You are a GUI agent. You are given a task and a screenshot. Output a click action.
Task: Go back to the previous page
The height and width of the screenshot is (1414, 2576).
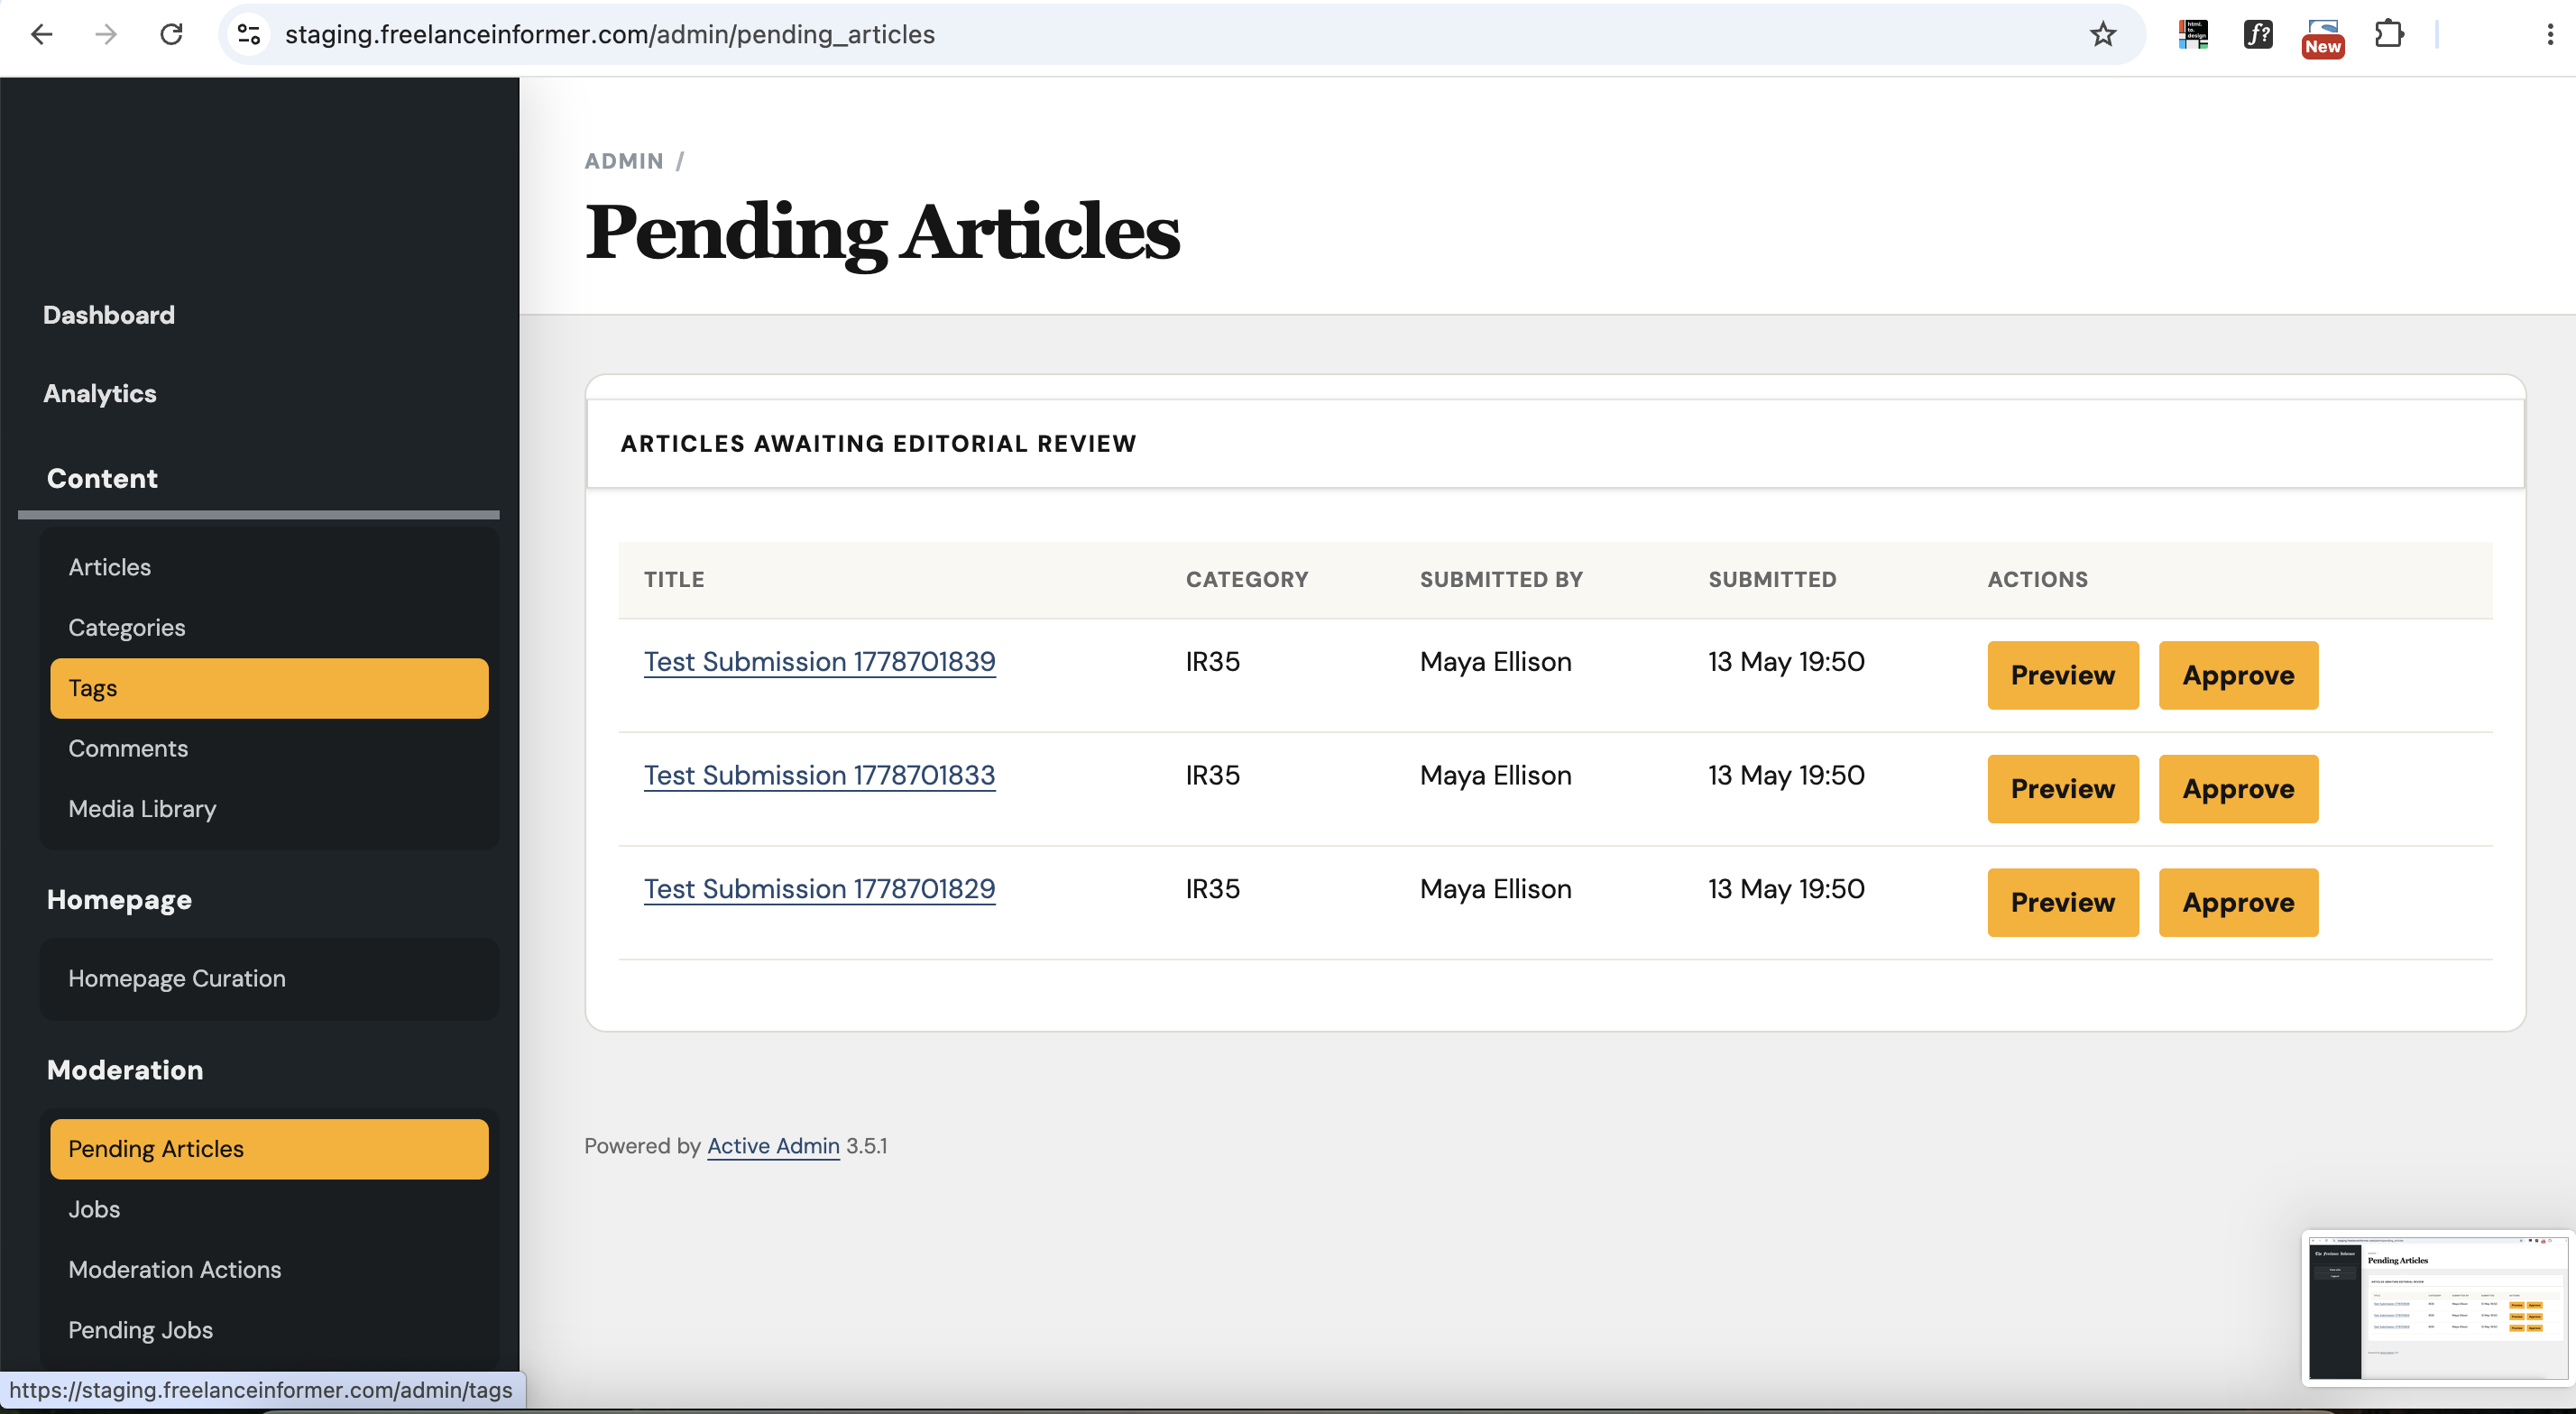pos(41,34)
